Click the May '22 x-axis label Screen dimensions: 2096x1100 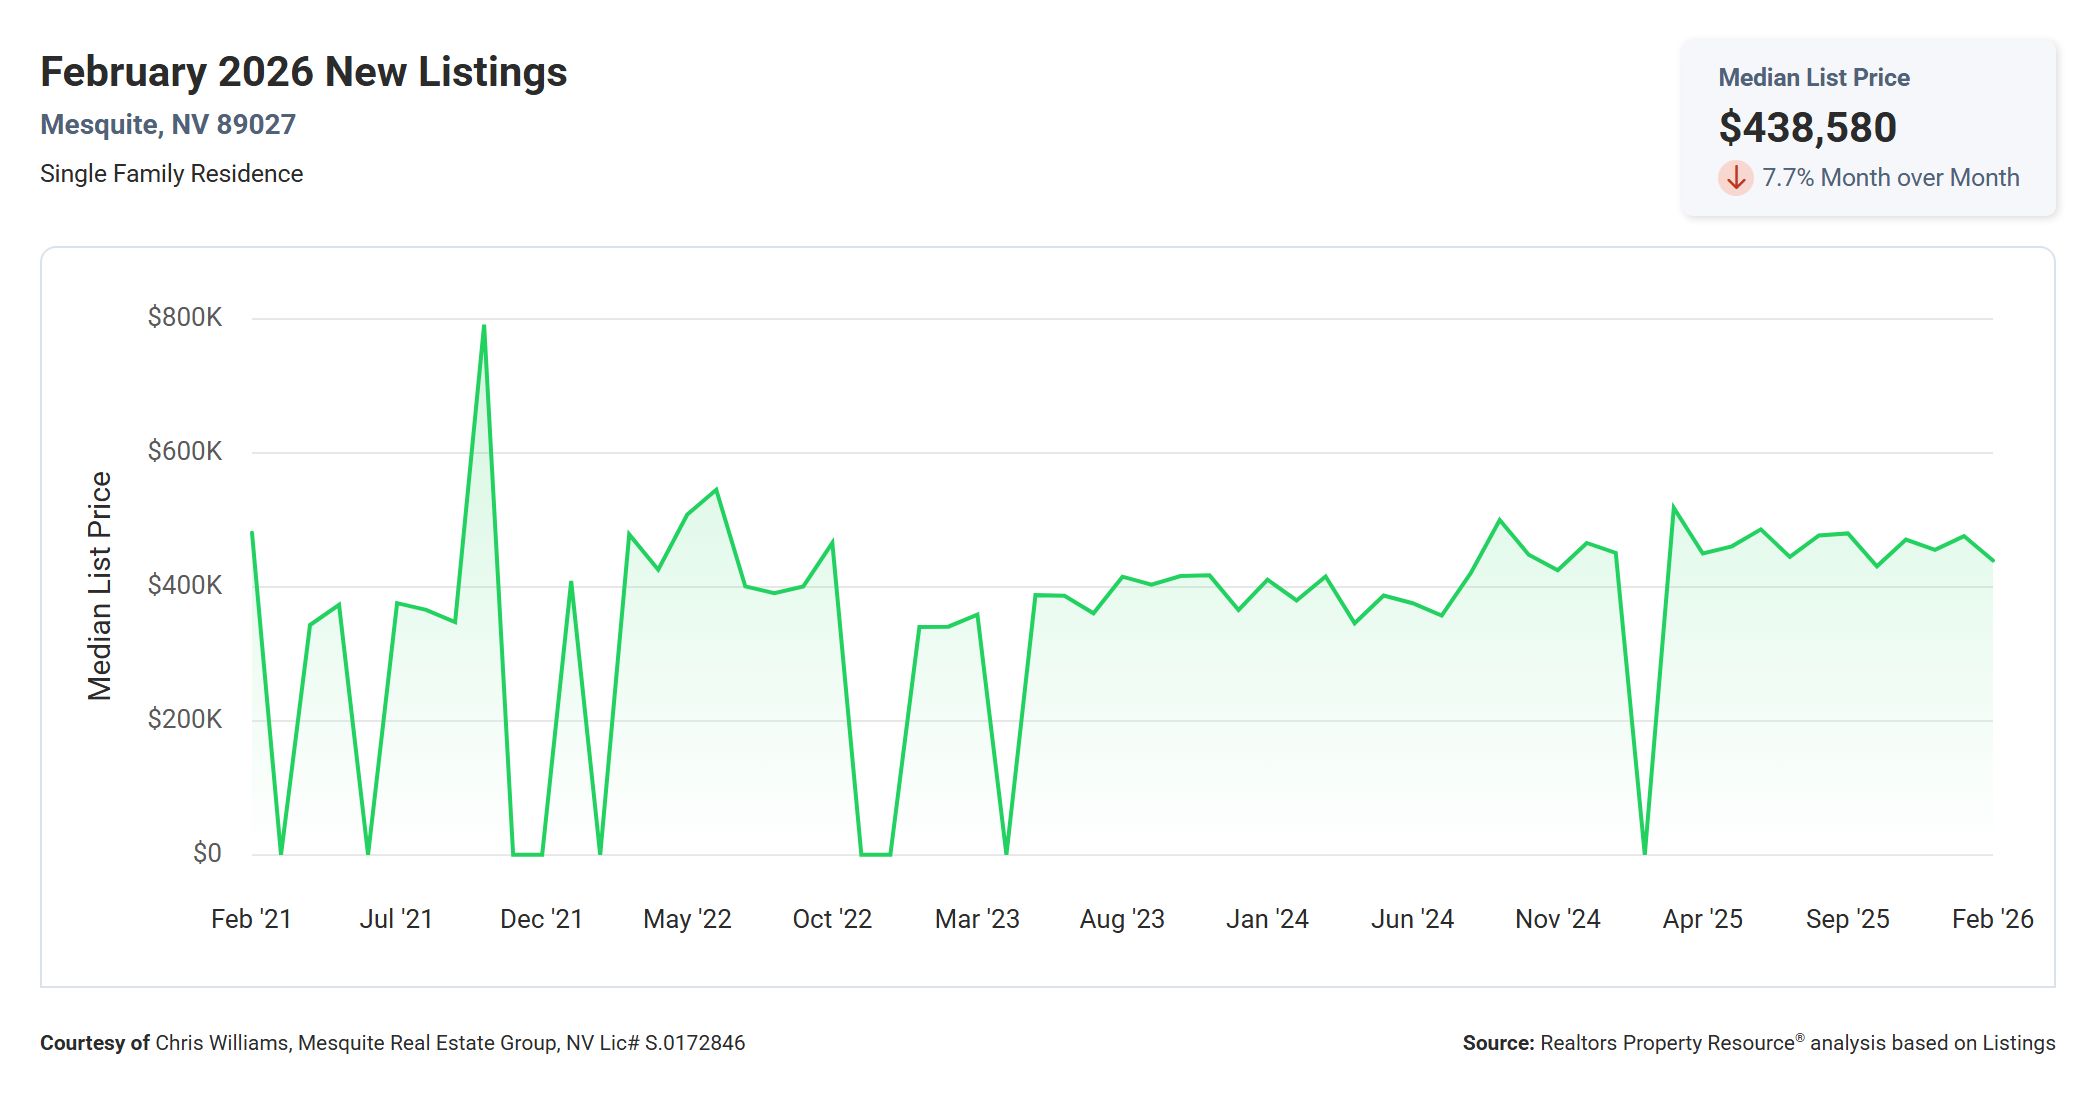tap(687, 919)
